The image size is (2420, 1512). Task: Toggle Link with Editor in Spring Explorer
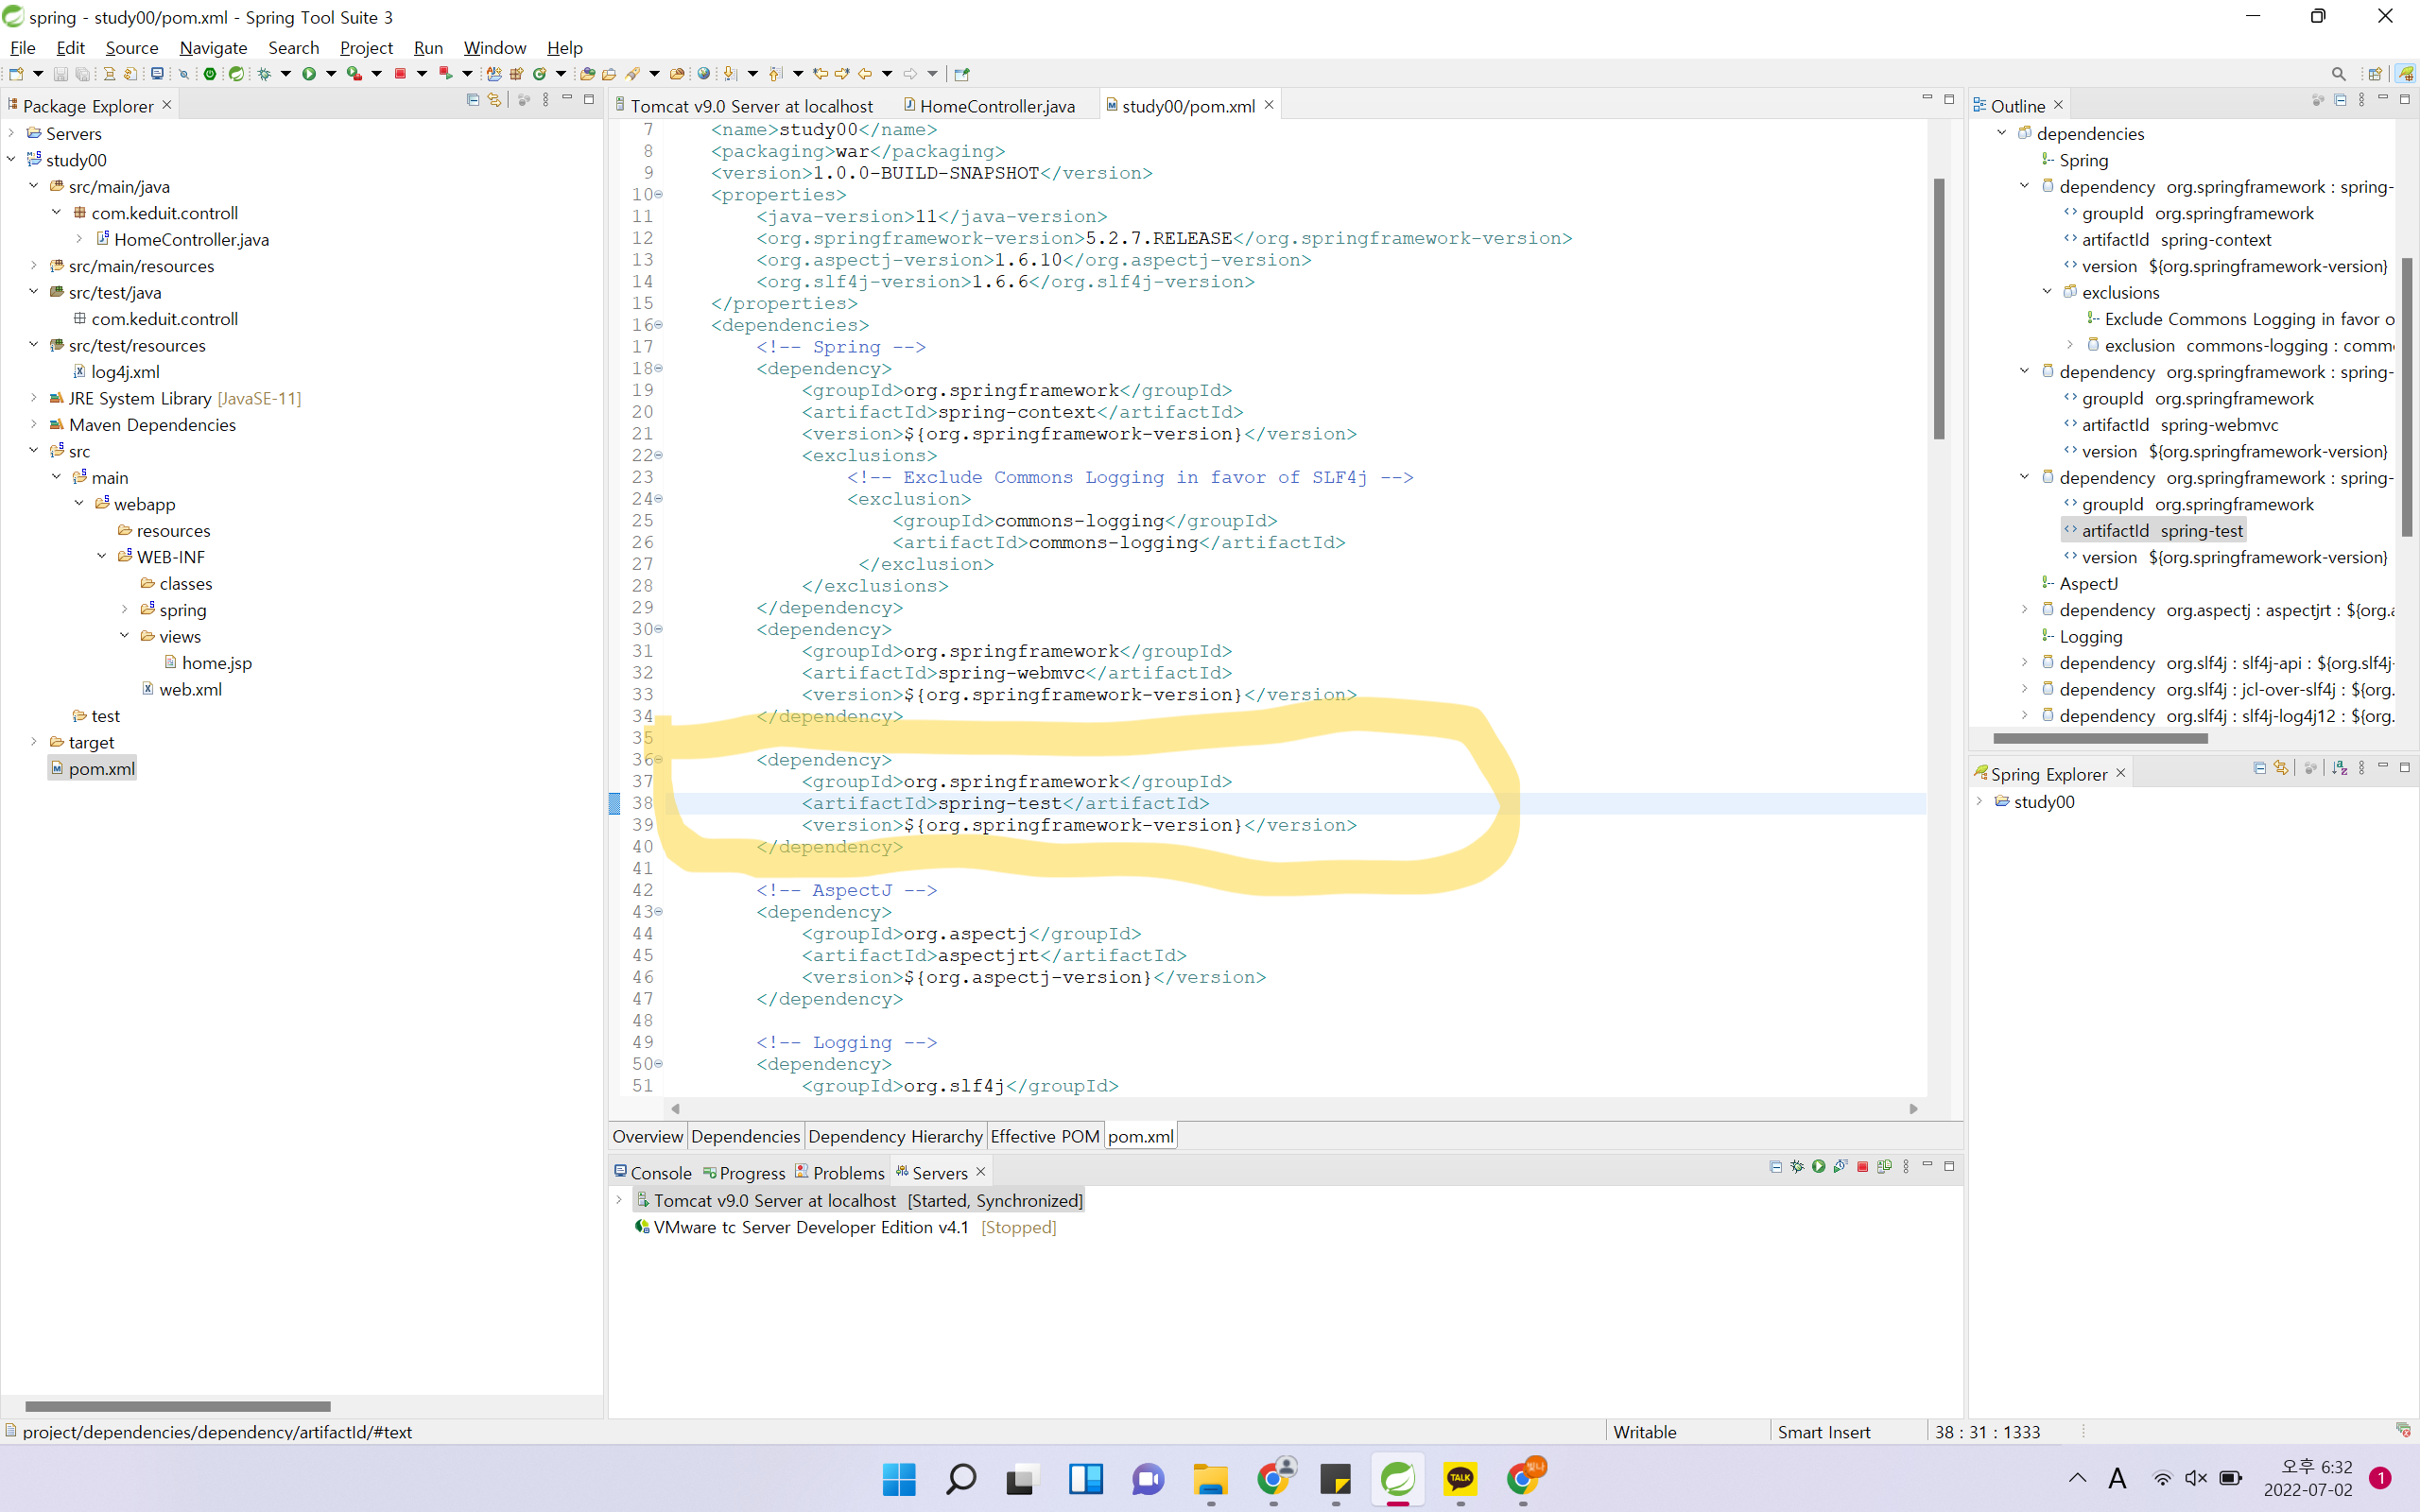(2281, 768)
